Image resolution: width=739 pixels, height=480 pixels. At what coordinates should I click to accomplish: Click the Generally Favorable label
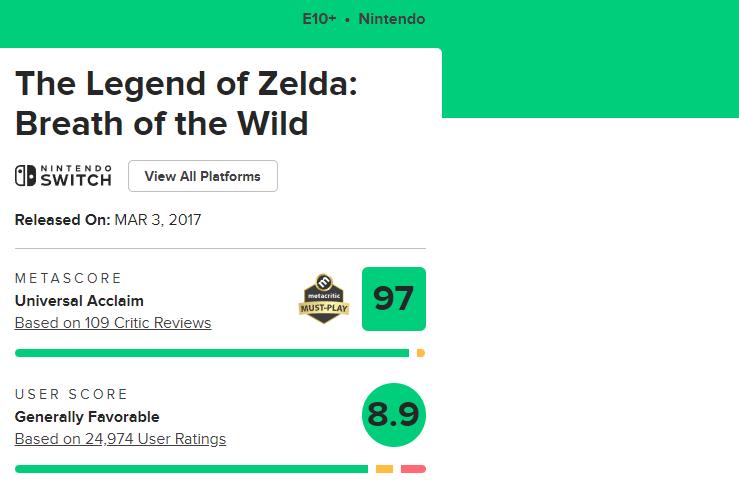tap(87, 416)
